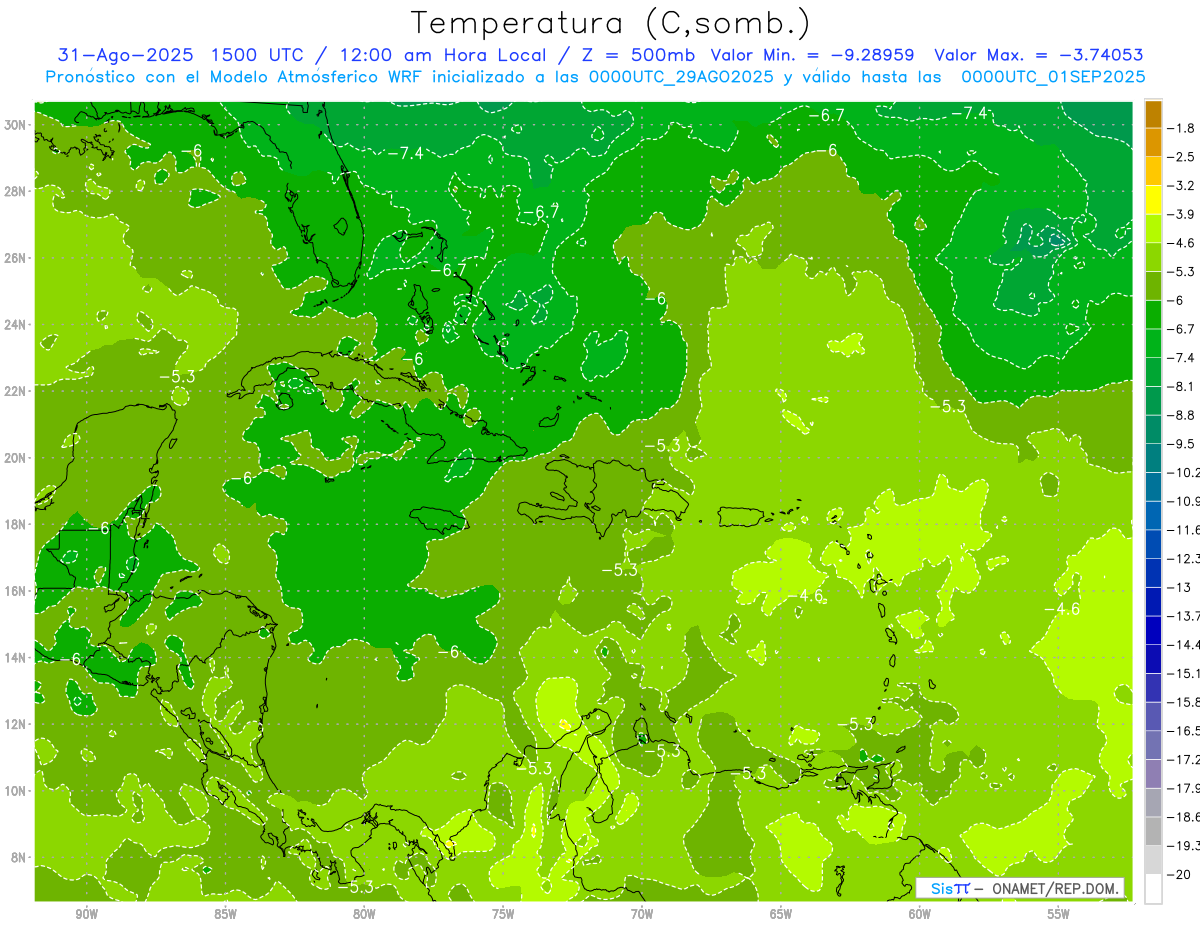The image size is (1200, 927).
Task: Click the colorbar label -8.8
Action: click(x=1181, y=415)
